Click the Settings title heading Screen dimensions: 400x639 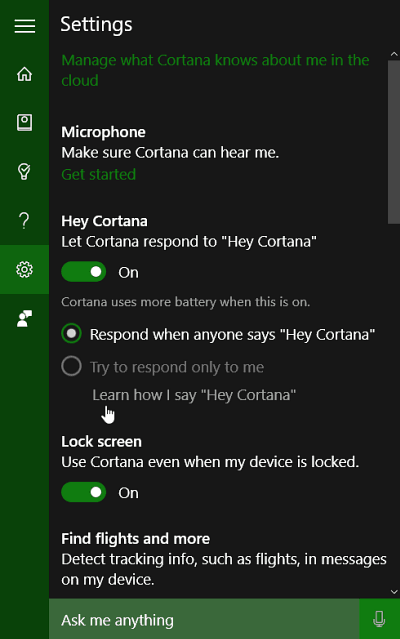click(97, 24)
